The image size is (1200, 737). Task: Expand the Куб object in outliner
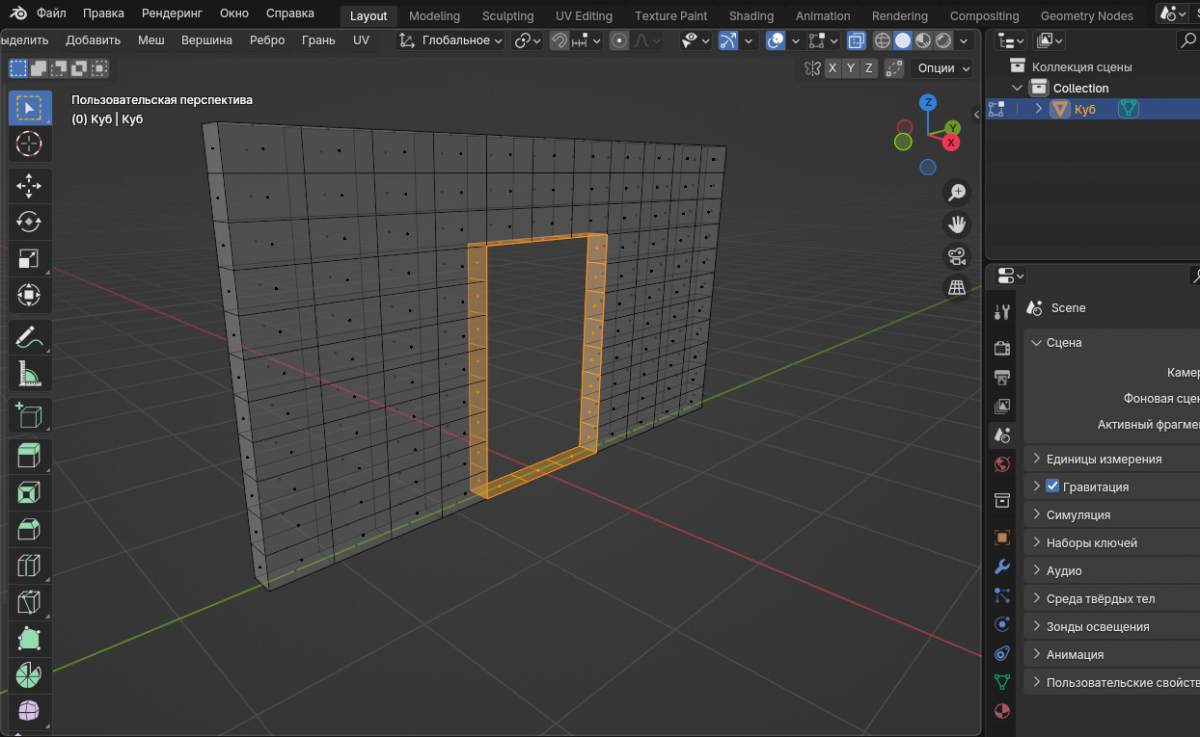[1038, 109]
